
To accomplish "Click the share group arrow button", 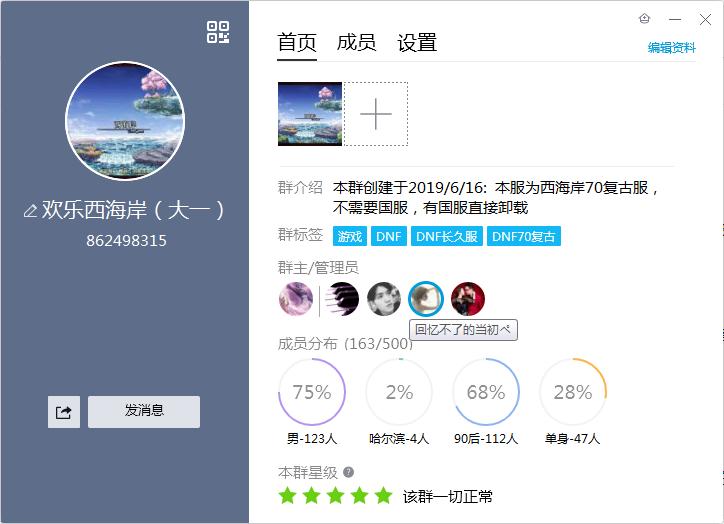I will click(x=64, y=412).
